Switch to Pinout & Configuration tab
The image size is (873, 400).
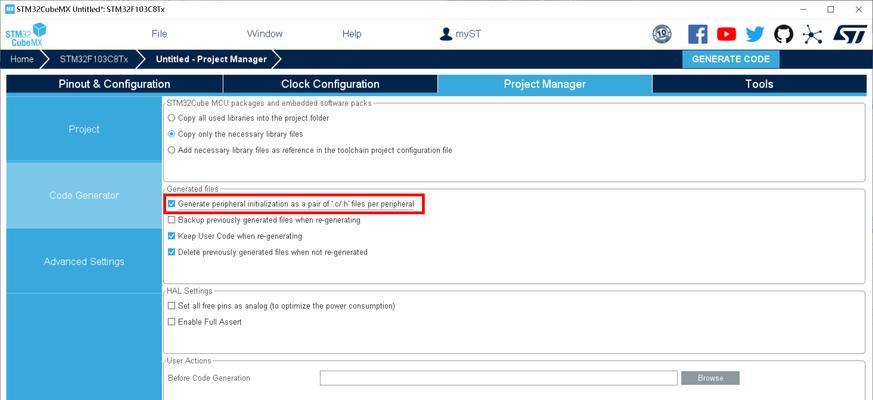pyautogui.click(x=114, y=84)
